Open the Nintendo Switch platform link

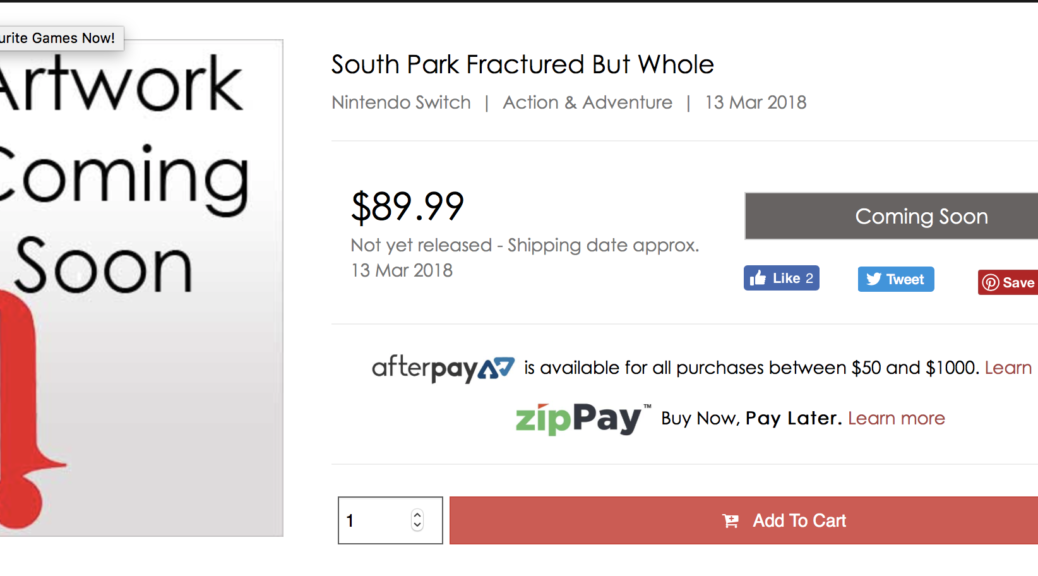coord(401,103)
